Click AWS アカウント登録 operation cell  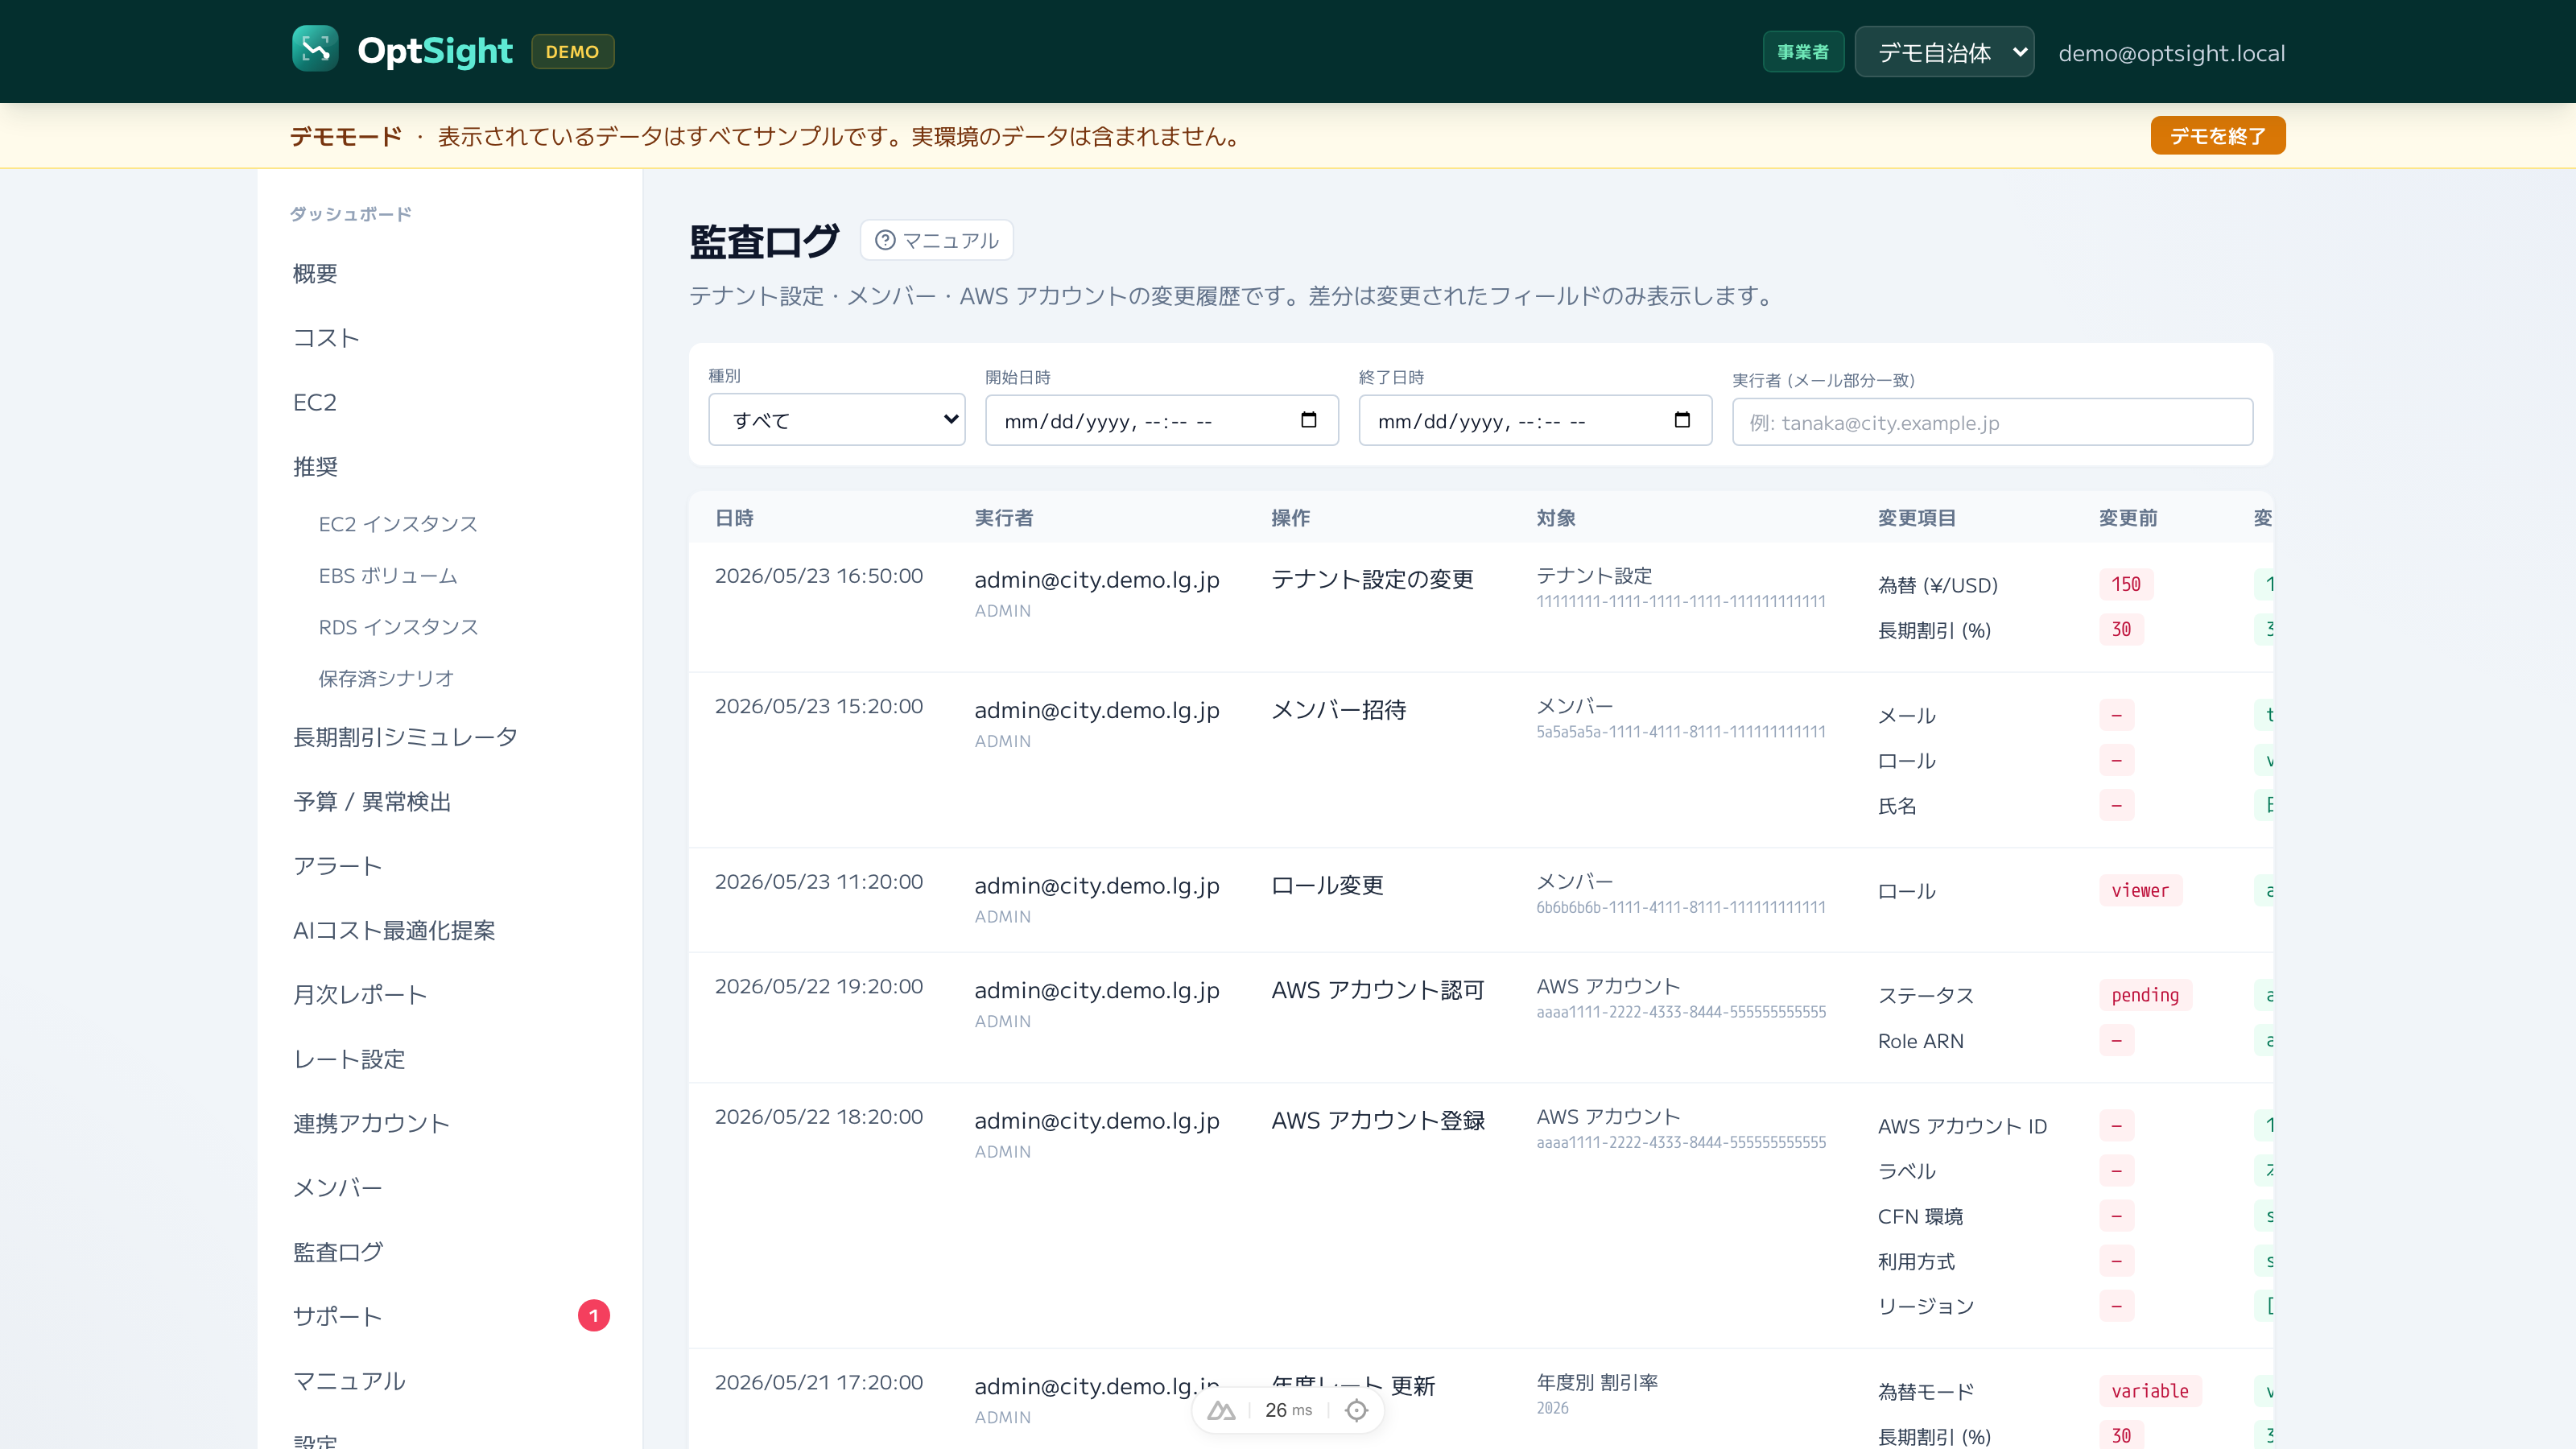[x=1378, y=1121]
